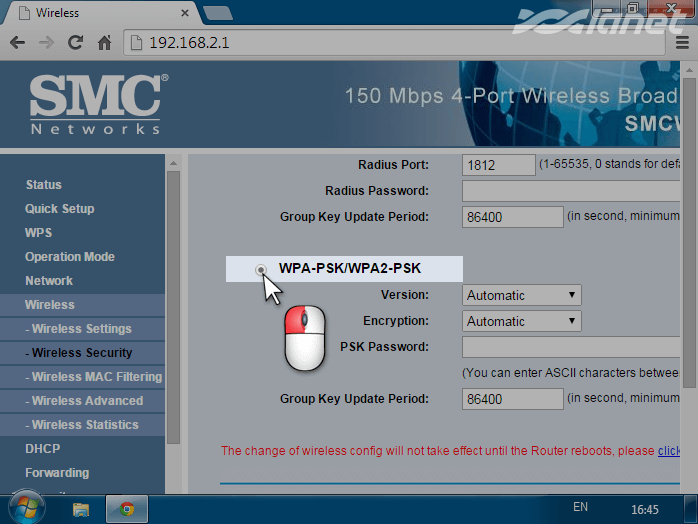Open the Network section
Viewport: 698px width, 524px height.
click(49, 280)
